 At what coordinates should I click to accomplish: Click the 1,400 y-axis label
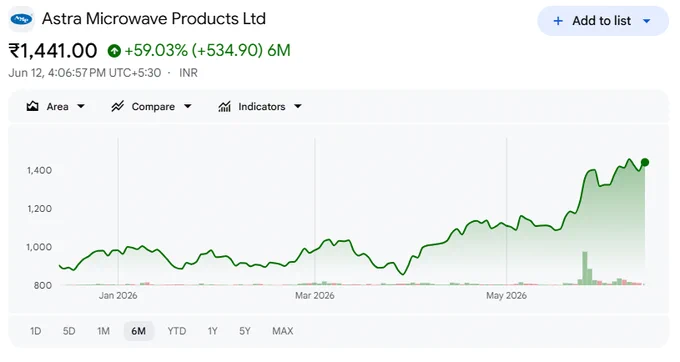[39, 170]
